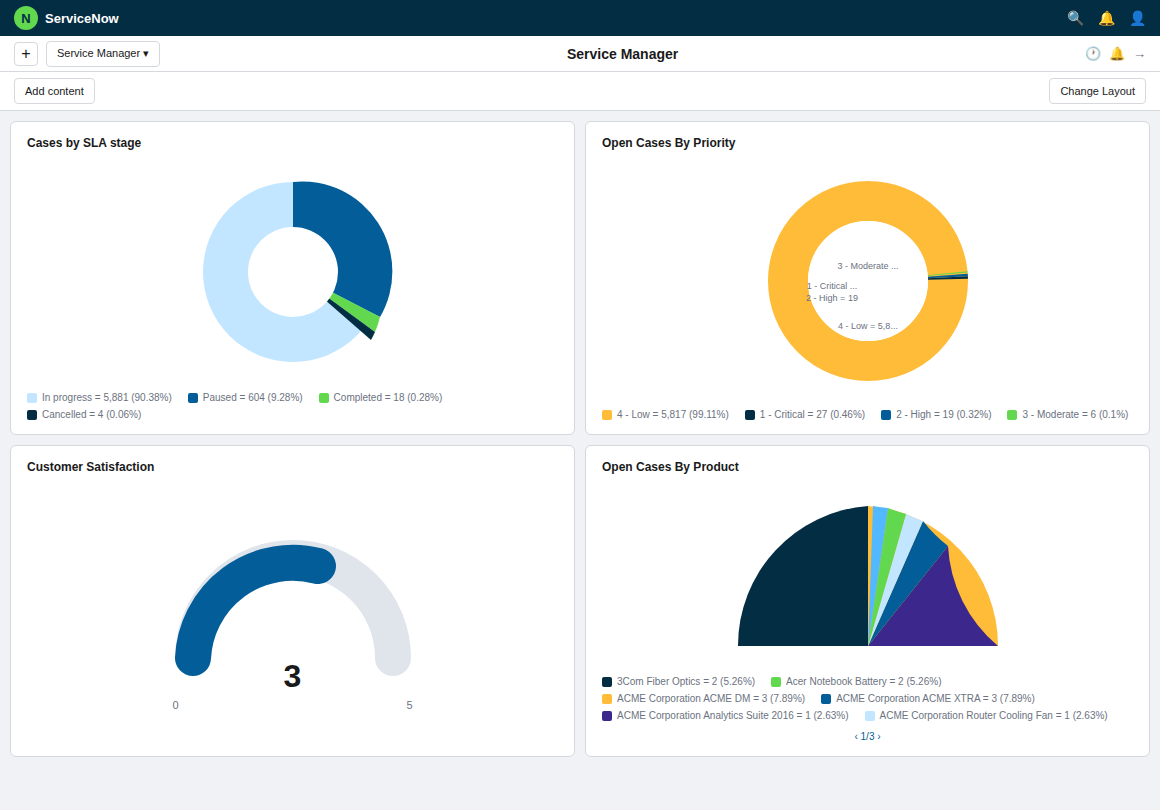Click the Add content button
Viewport: 1160px width, 810px height.
tap(54, 91)
